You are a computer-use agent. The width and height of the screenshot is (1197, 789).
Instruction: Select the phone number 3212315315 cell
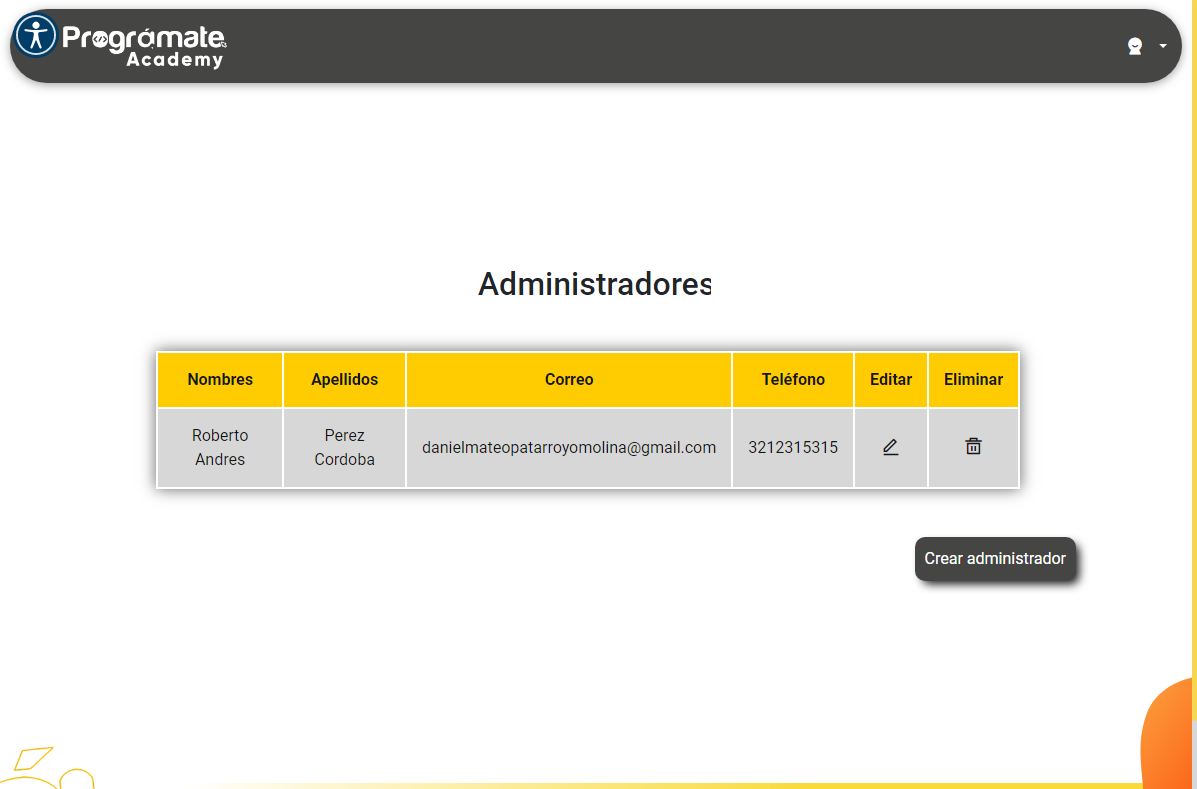793,447
